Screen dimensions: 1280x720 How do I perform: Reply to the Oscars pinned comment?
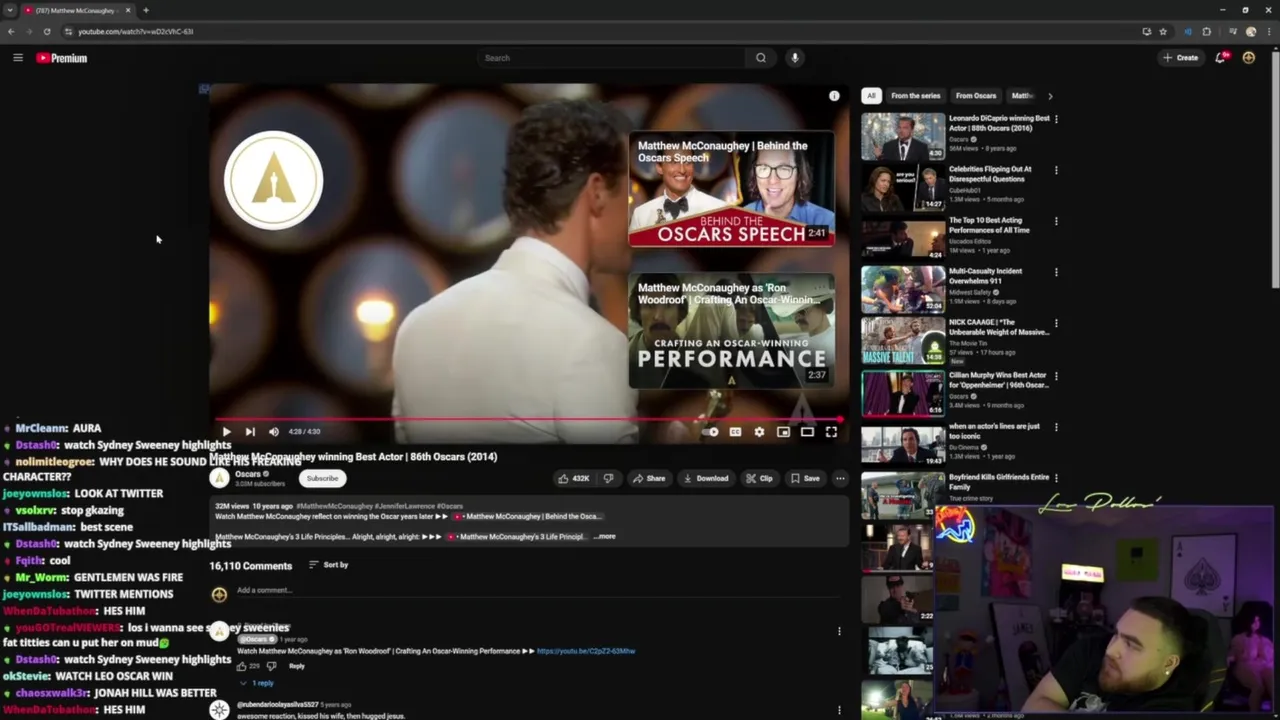point(297,666)
